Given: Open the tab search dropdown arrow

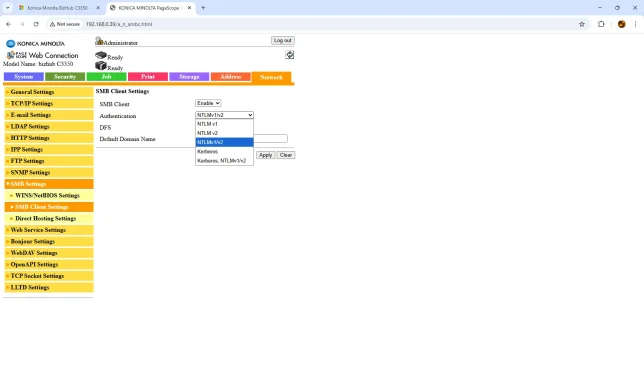Looking at the screenshot, I should 7,8.
